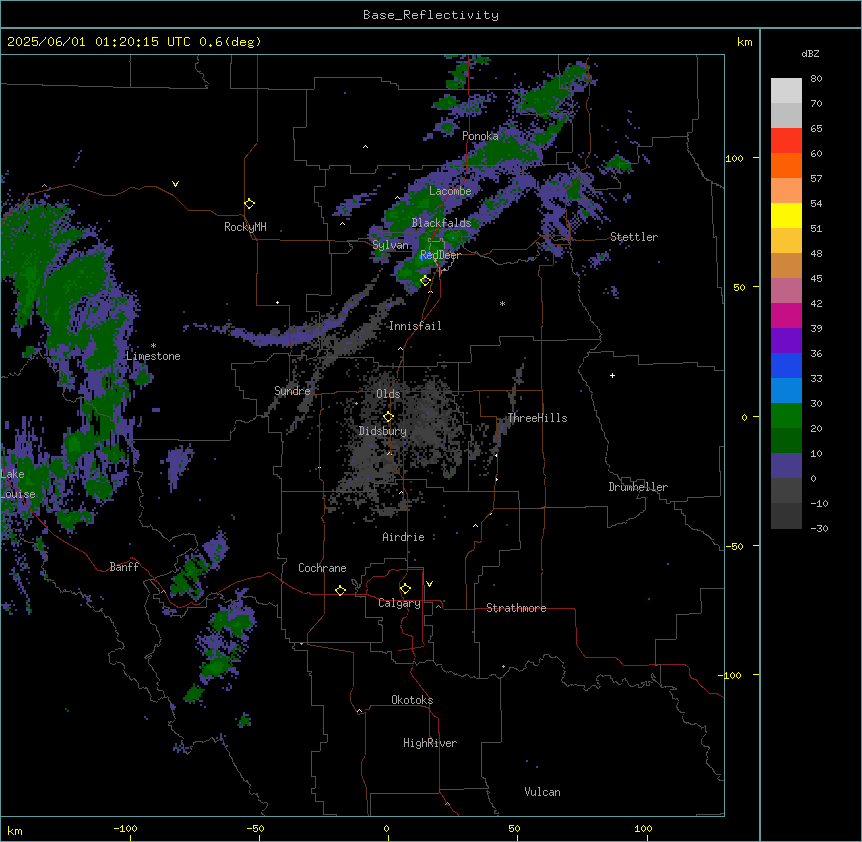Click the Base_Reflectivity title
862x842 pixels.
point(431,15)
